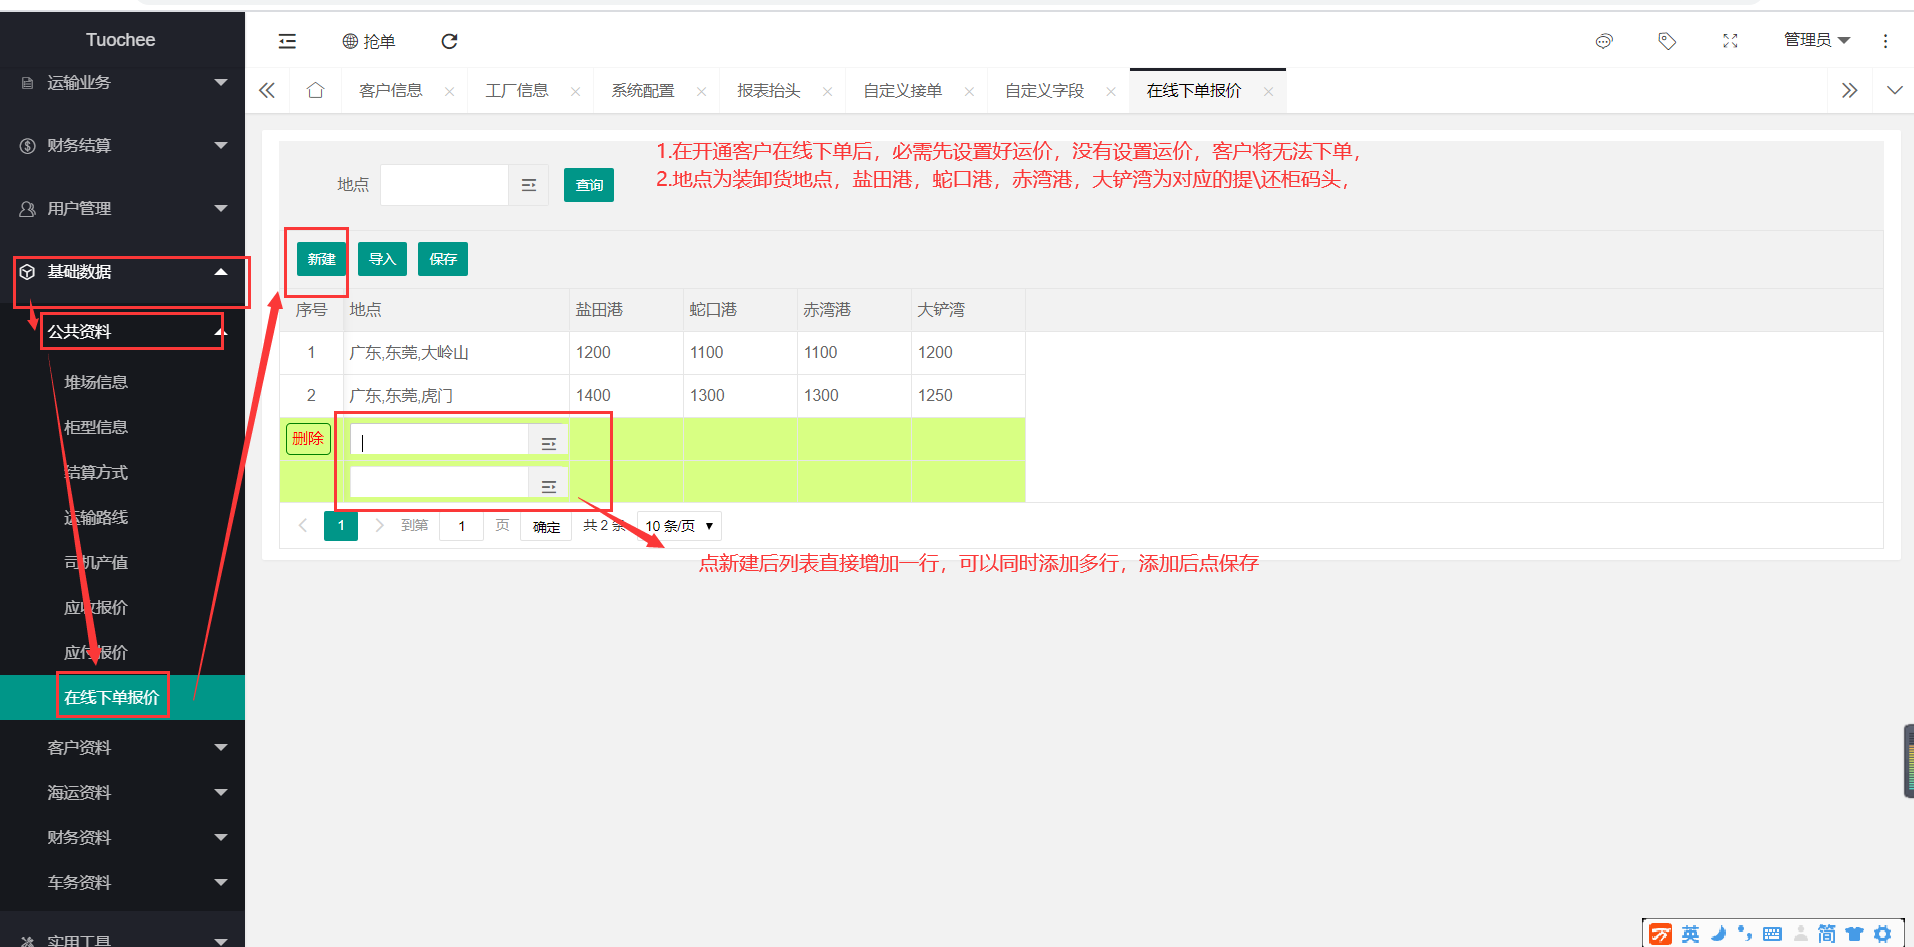The width and height of the screenshot is (1914, 947).
Task: Open the tab options down chevron
Action: [x=1894, y=90]
